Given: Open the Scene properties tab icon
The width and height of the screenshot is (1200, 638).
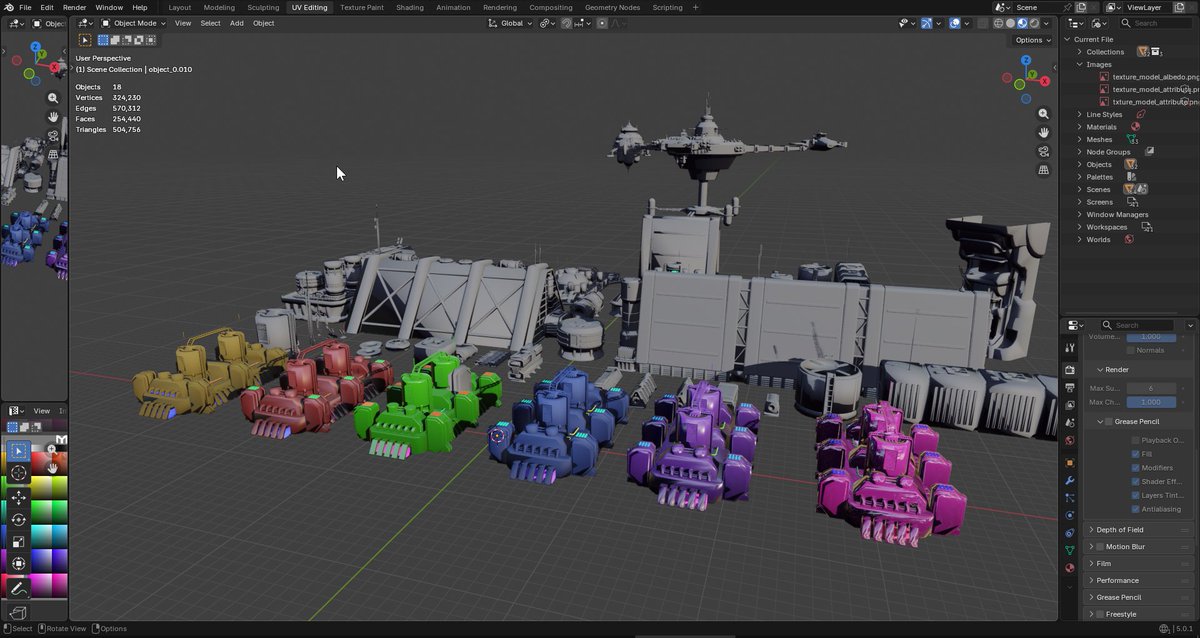Looking at the screenshot, I should click(1069, 422).
